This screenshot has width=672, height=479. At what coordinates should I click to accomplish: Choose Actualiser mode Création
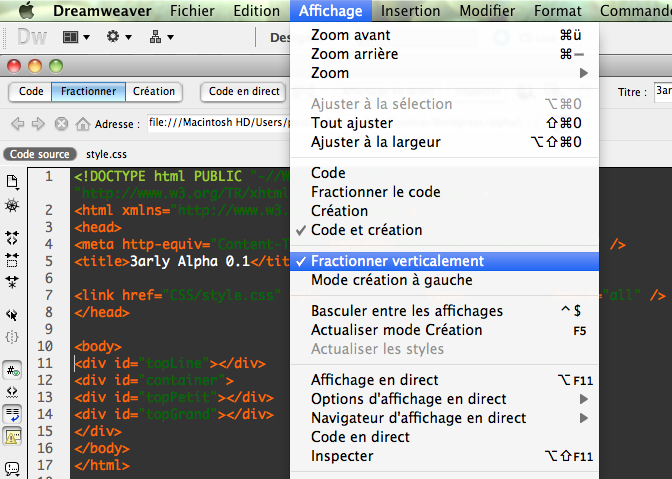444,330
